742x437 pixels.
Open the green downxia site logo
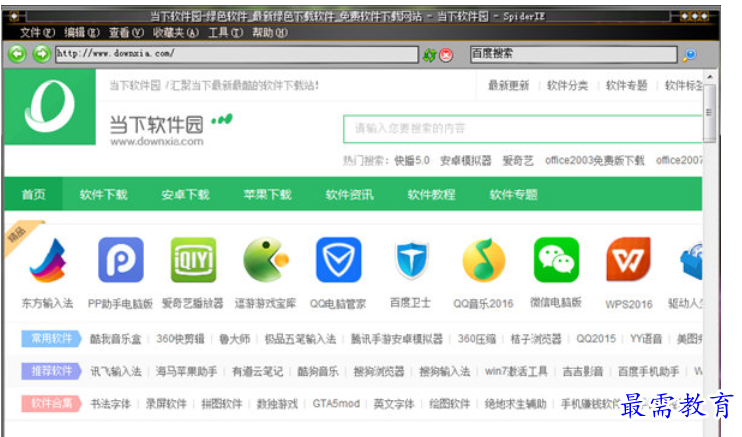tap(50, 107)
